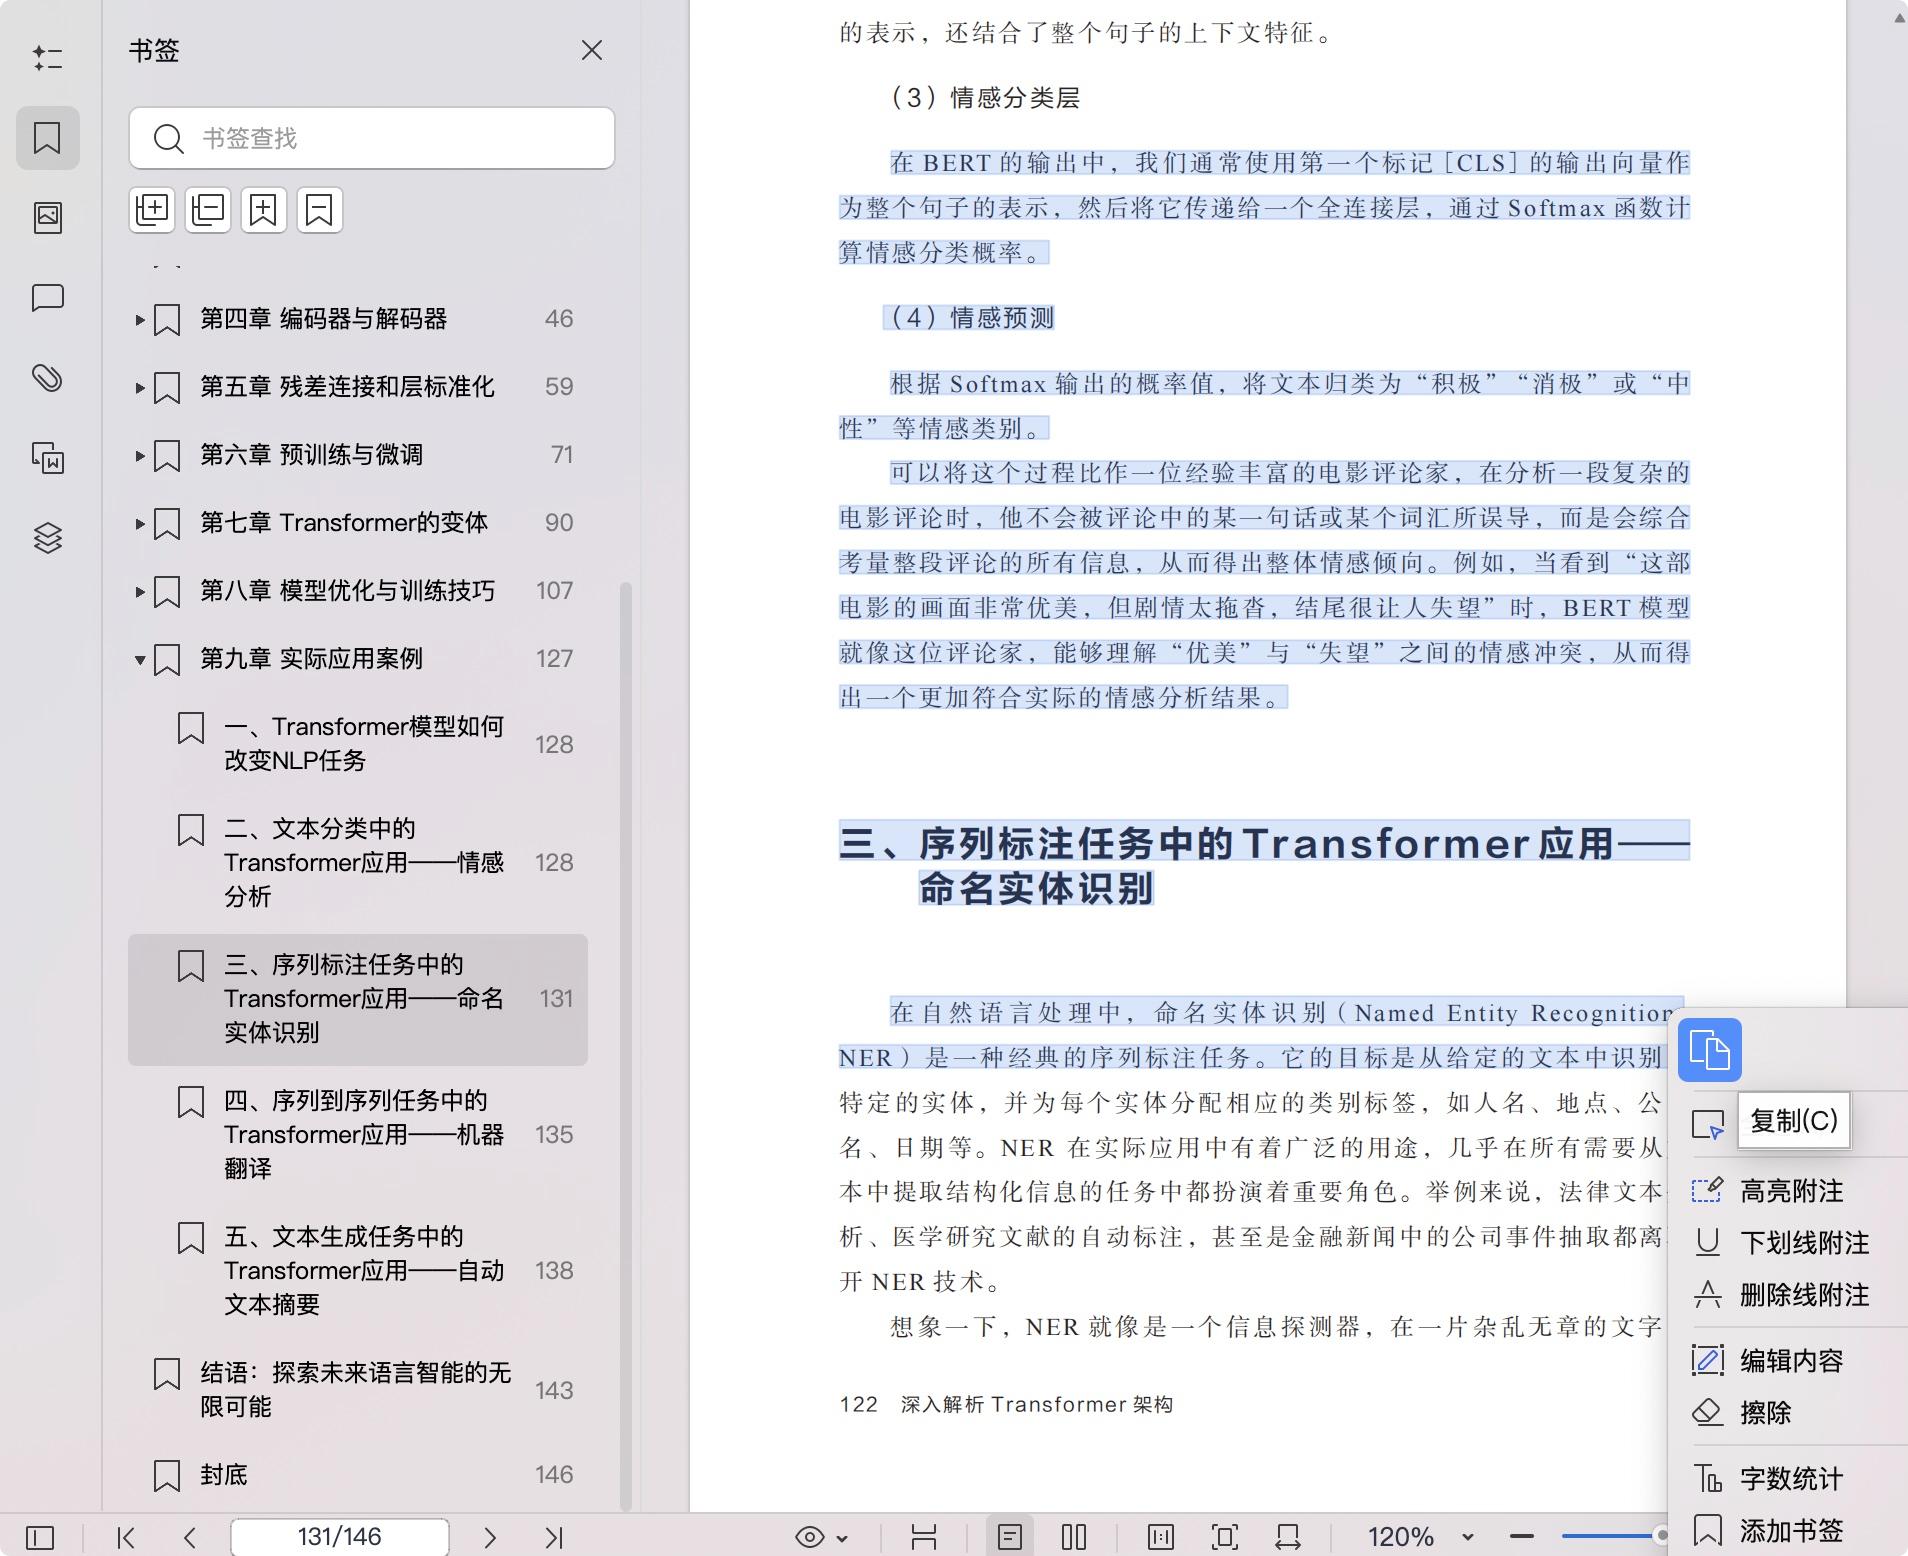Open the Thumbnails panel icon in sidebar

(x=47, y=217)
